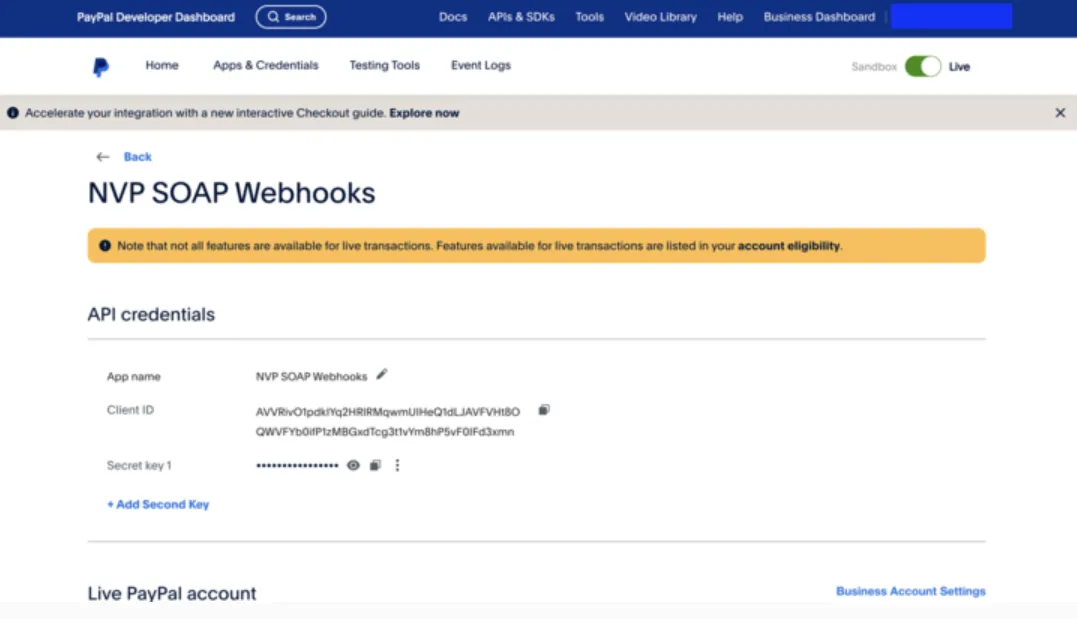Dismiss the Checkout guide banner
The image size is (1077, 619).
(x=1060, y=113)
